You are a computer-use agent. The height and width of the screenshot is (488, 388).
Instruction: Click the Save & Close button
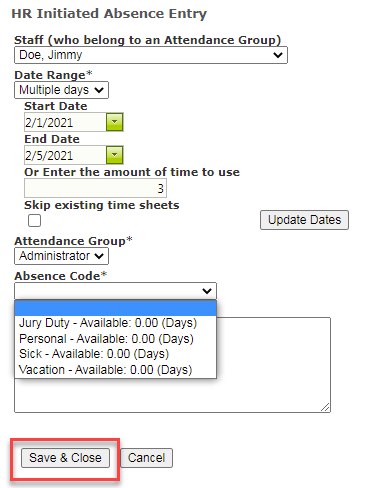(x=65, y=458)
